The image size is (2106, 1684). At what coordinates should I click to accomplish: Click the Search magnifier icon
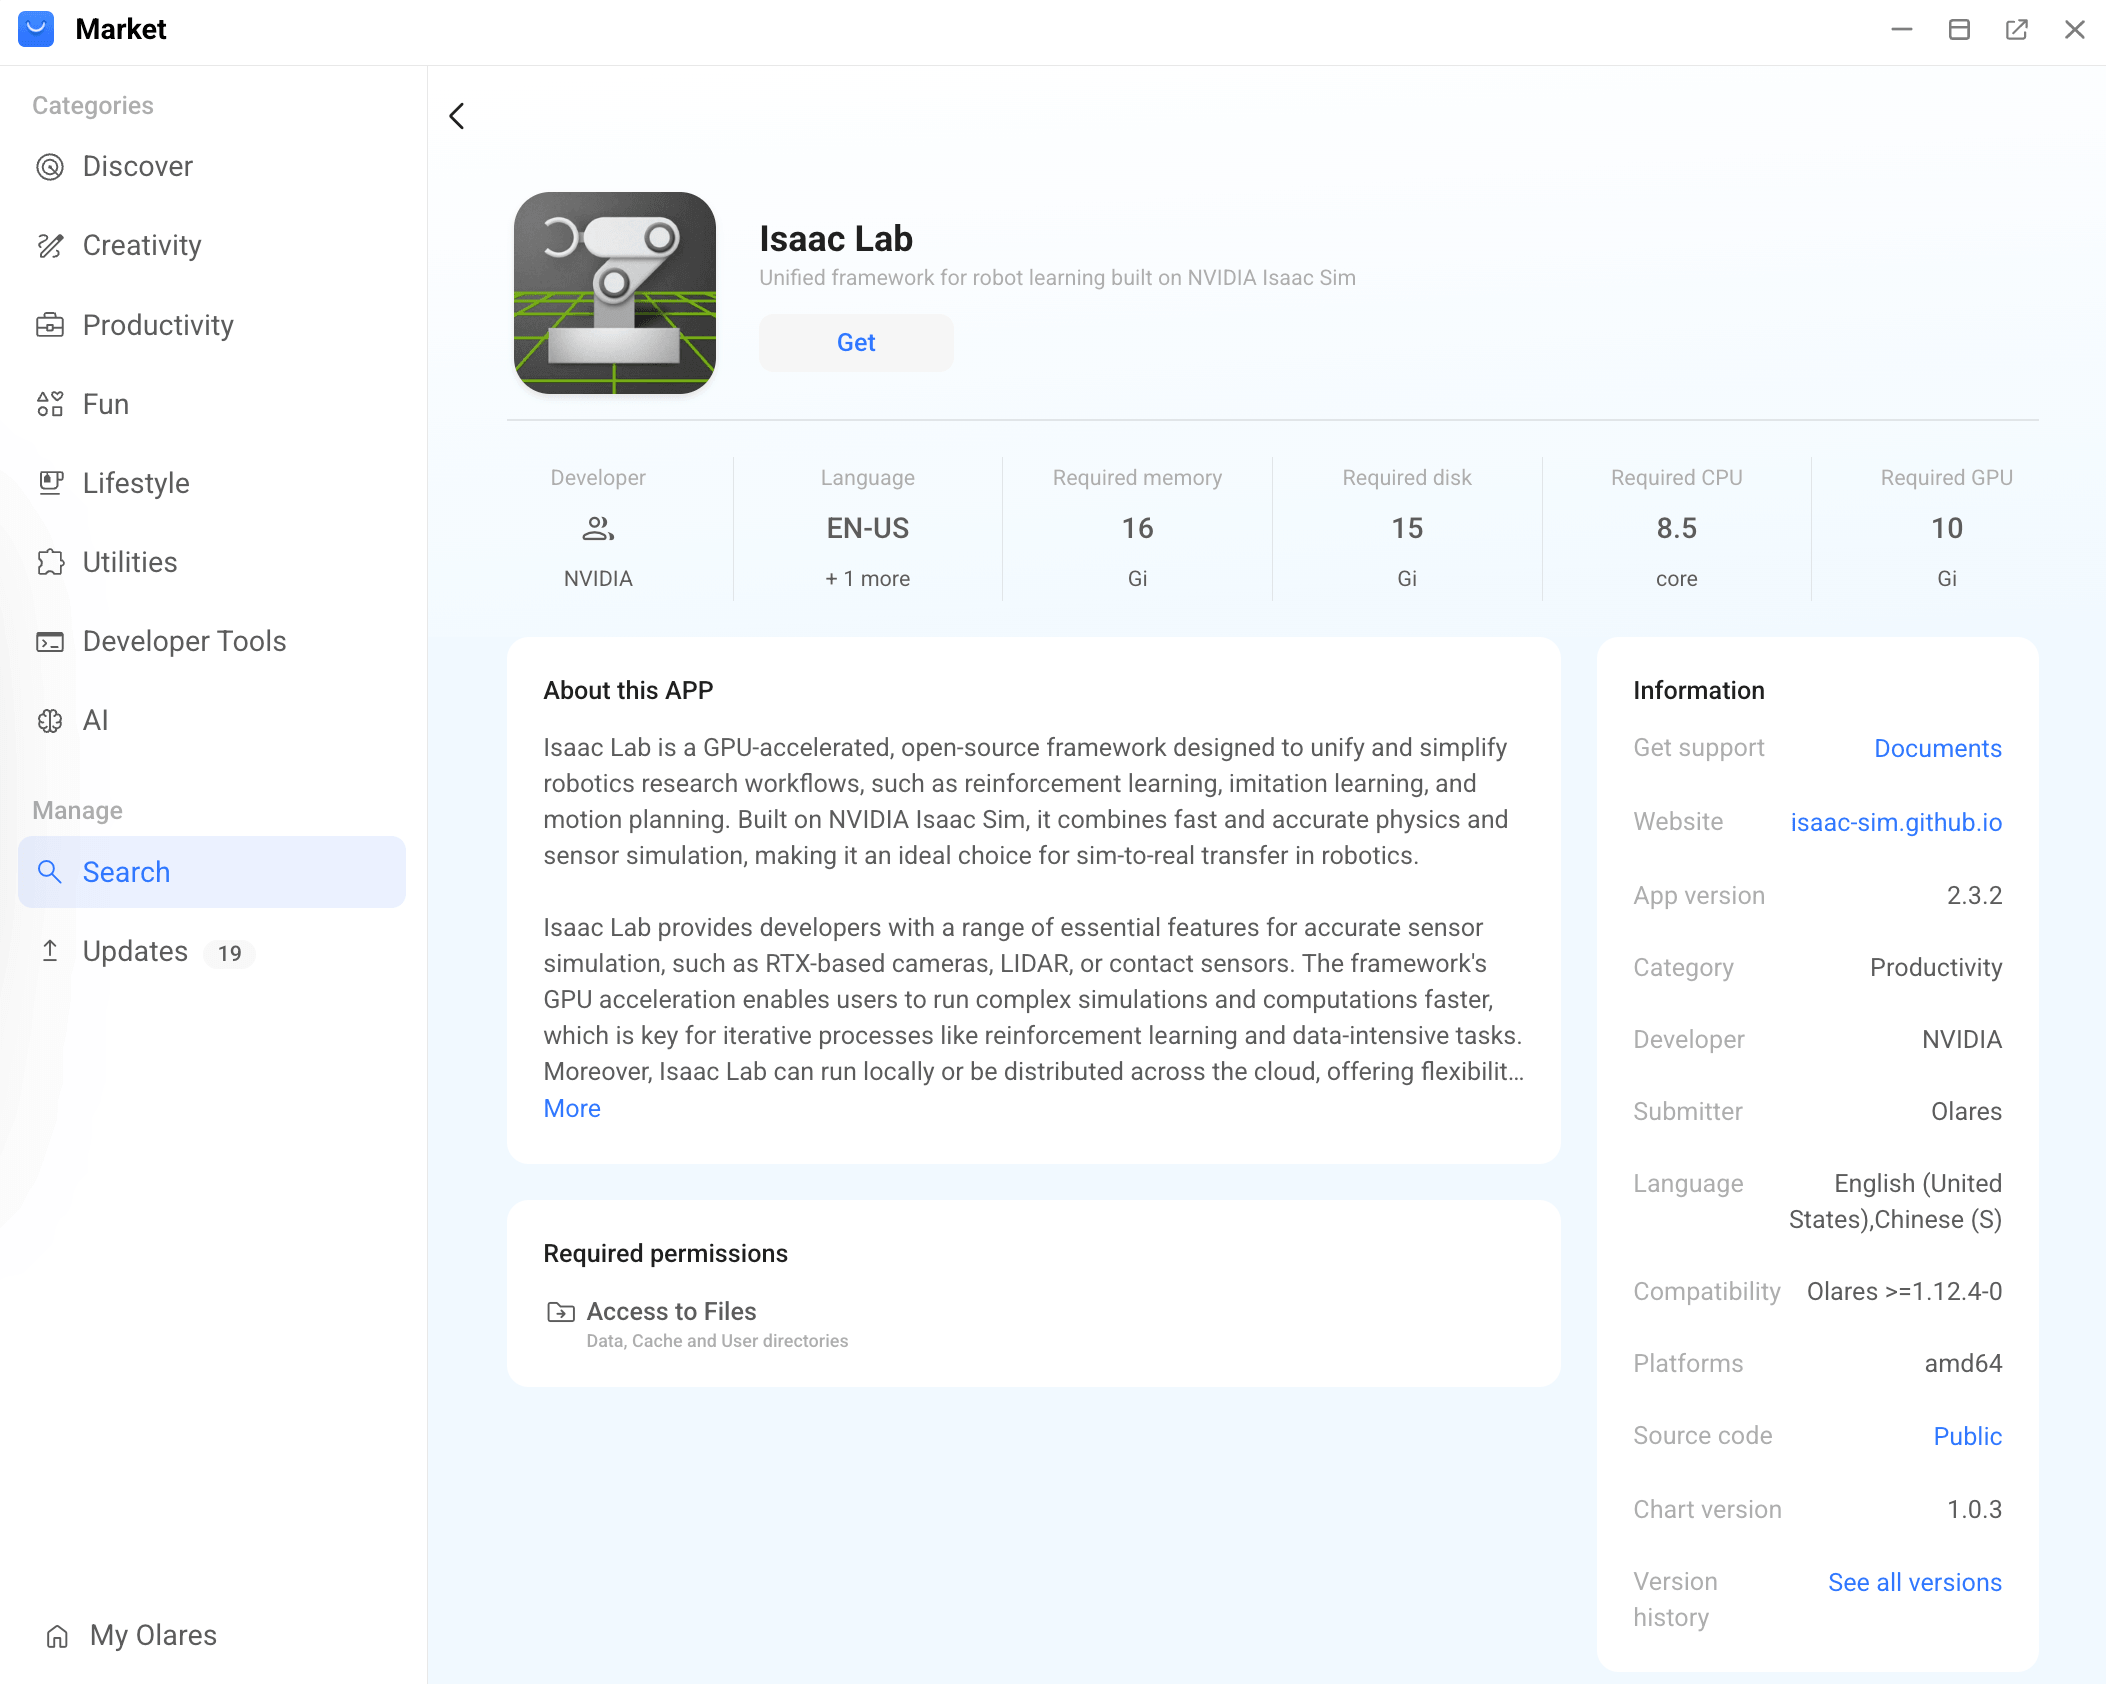50,872
